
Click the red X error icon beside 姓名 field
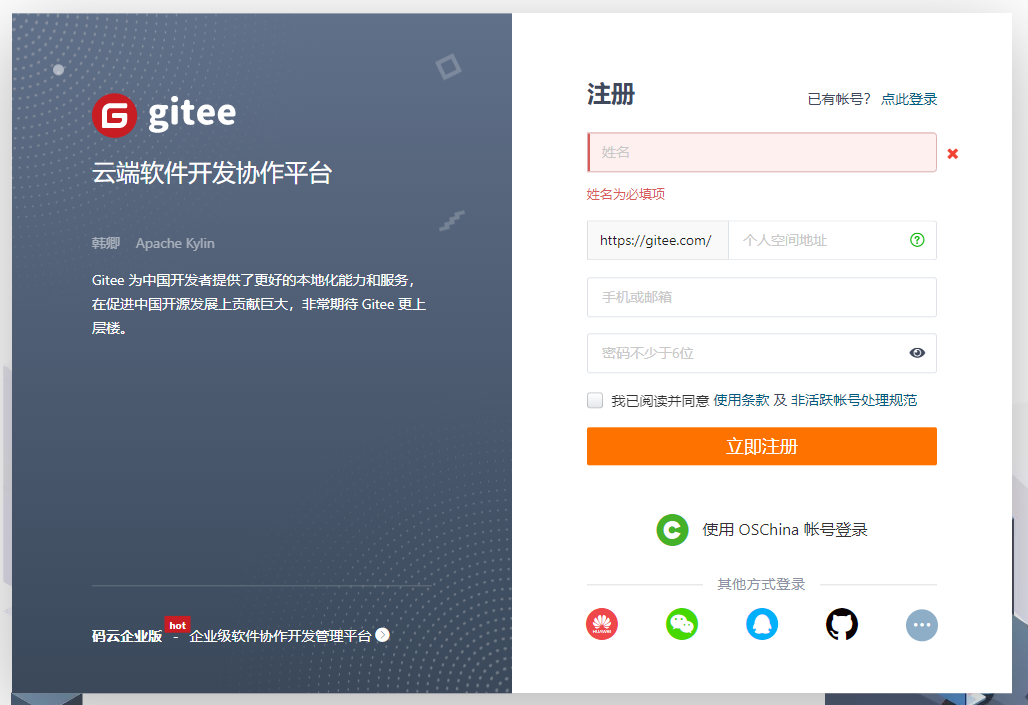pos(953,153)
